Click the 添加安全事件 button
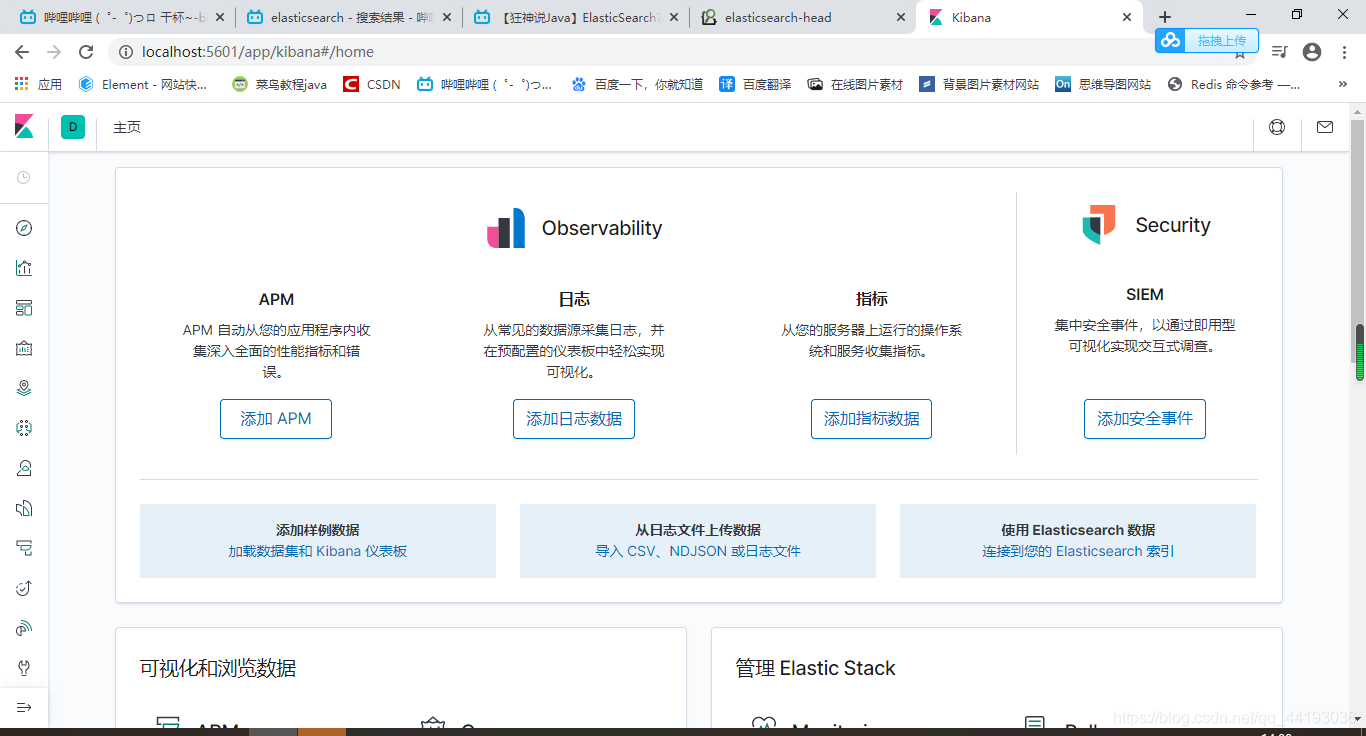The height and width of the screenshot is (736, 1366). [1145, 419]
